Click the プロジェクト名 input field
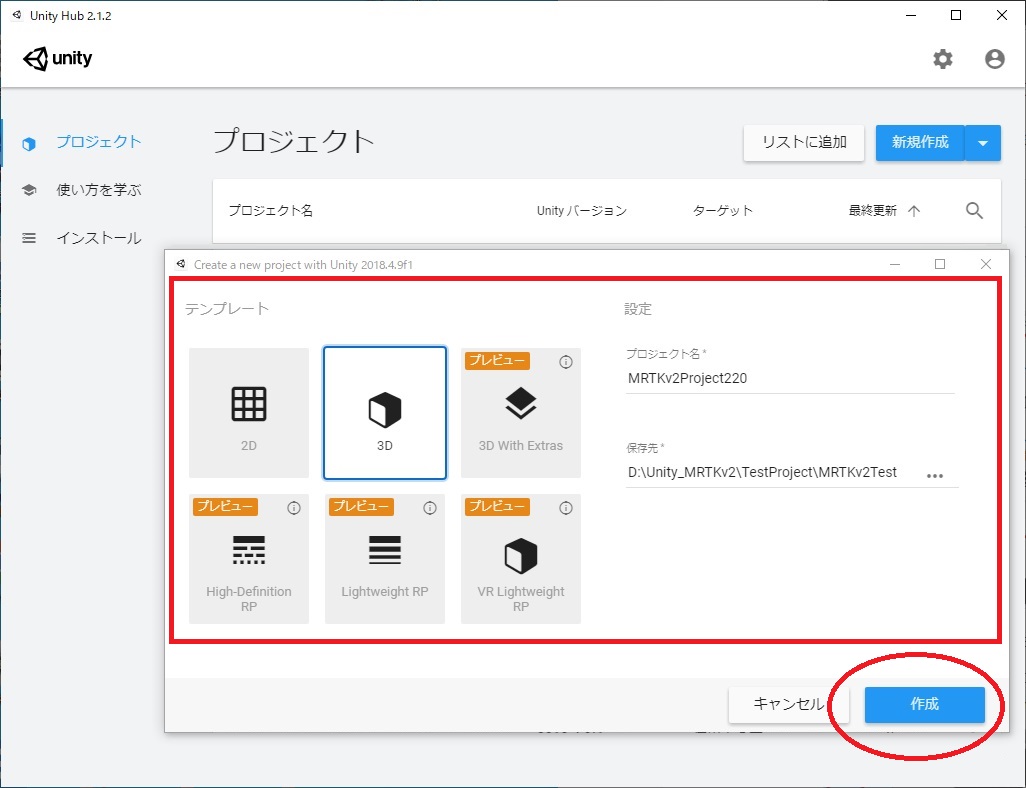The height and width of the screenshot is (788, 1026). (x=790, y=378)
